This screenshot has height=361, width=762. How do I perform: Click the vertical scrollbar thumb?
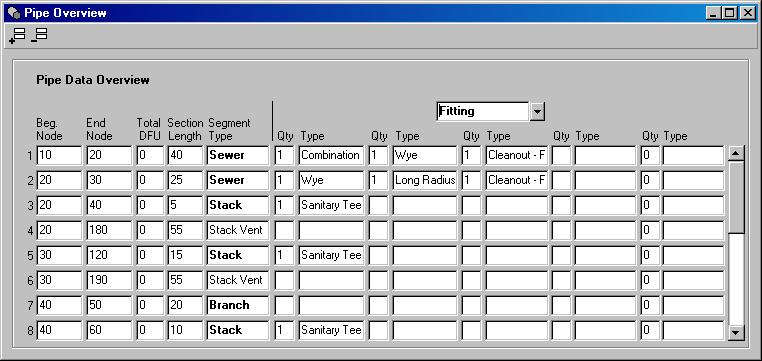736,197
